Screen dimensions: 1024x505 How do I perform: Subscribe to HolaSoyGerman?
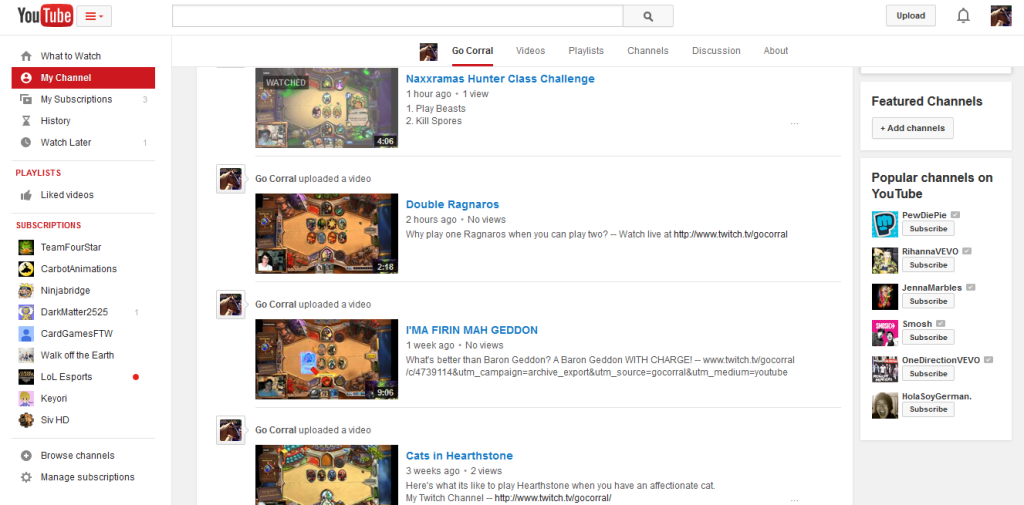click(928, 410)
